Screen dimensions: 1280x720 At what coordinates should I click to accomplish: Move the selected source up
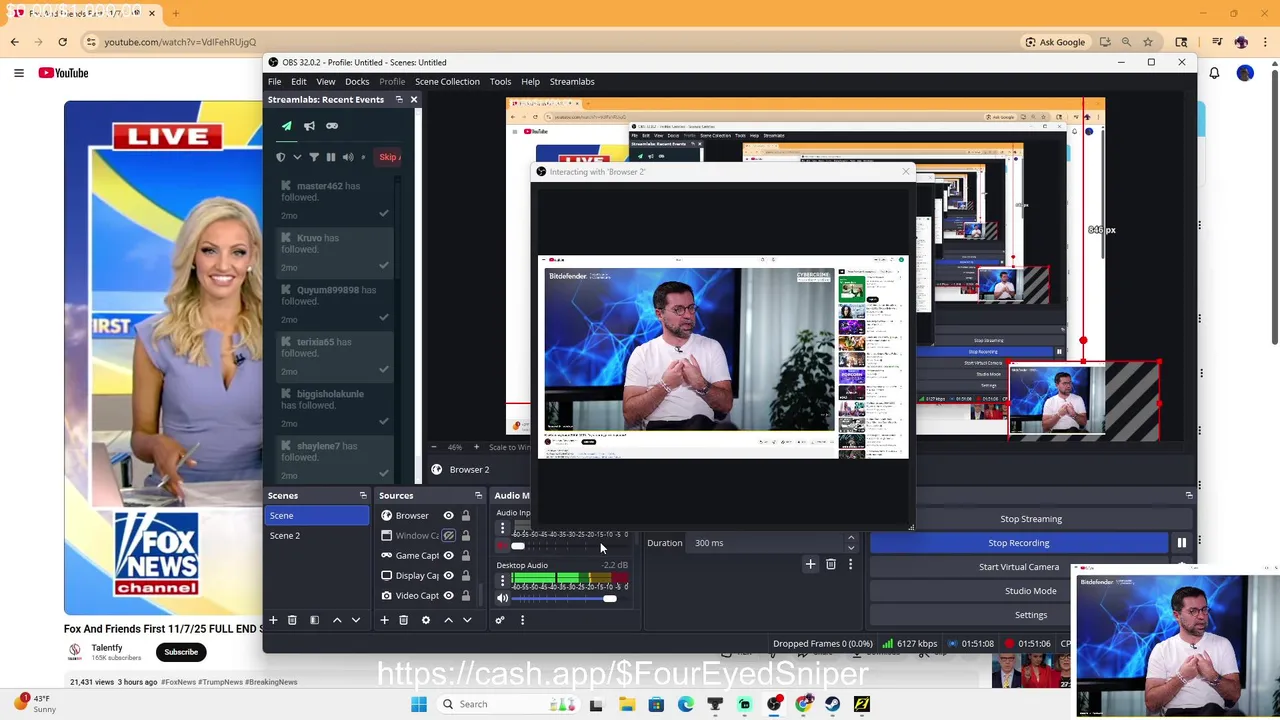[x=448, y=620]
